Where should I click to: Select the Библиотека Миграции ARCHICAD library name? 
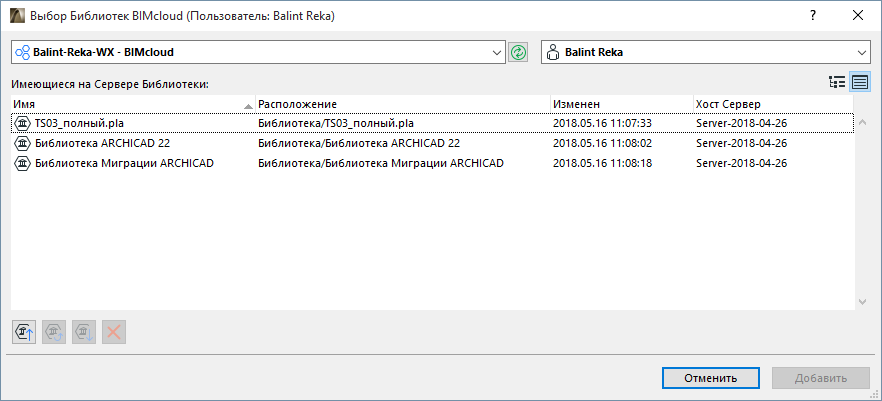tap(124, 164)
